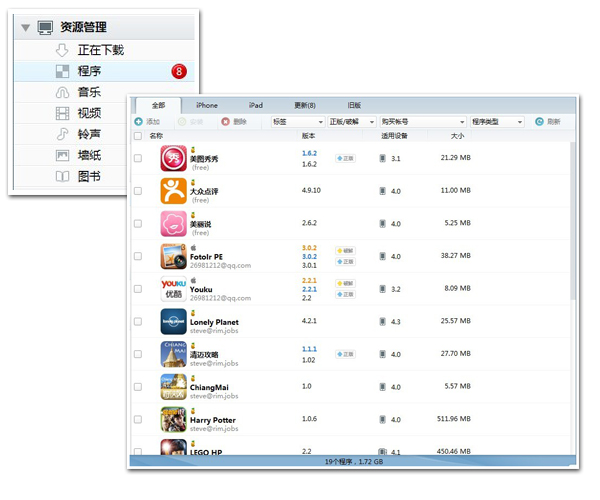600x500 pixels.
Task: Click the 正版 tag on 清迈攻略 row
Action: click(346, 354)
